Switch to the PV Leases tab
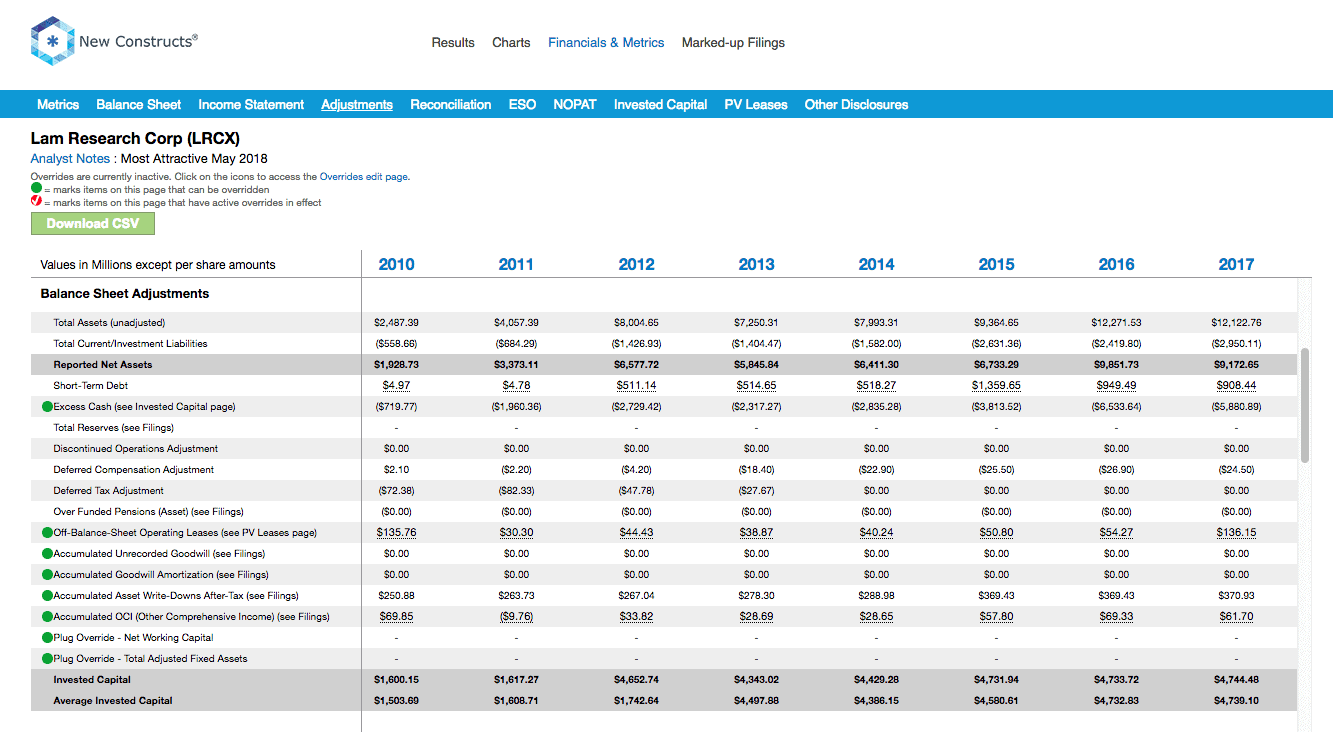Image resolution: width=1333 pixels, height=732 pixels. (756, 104)
